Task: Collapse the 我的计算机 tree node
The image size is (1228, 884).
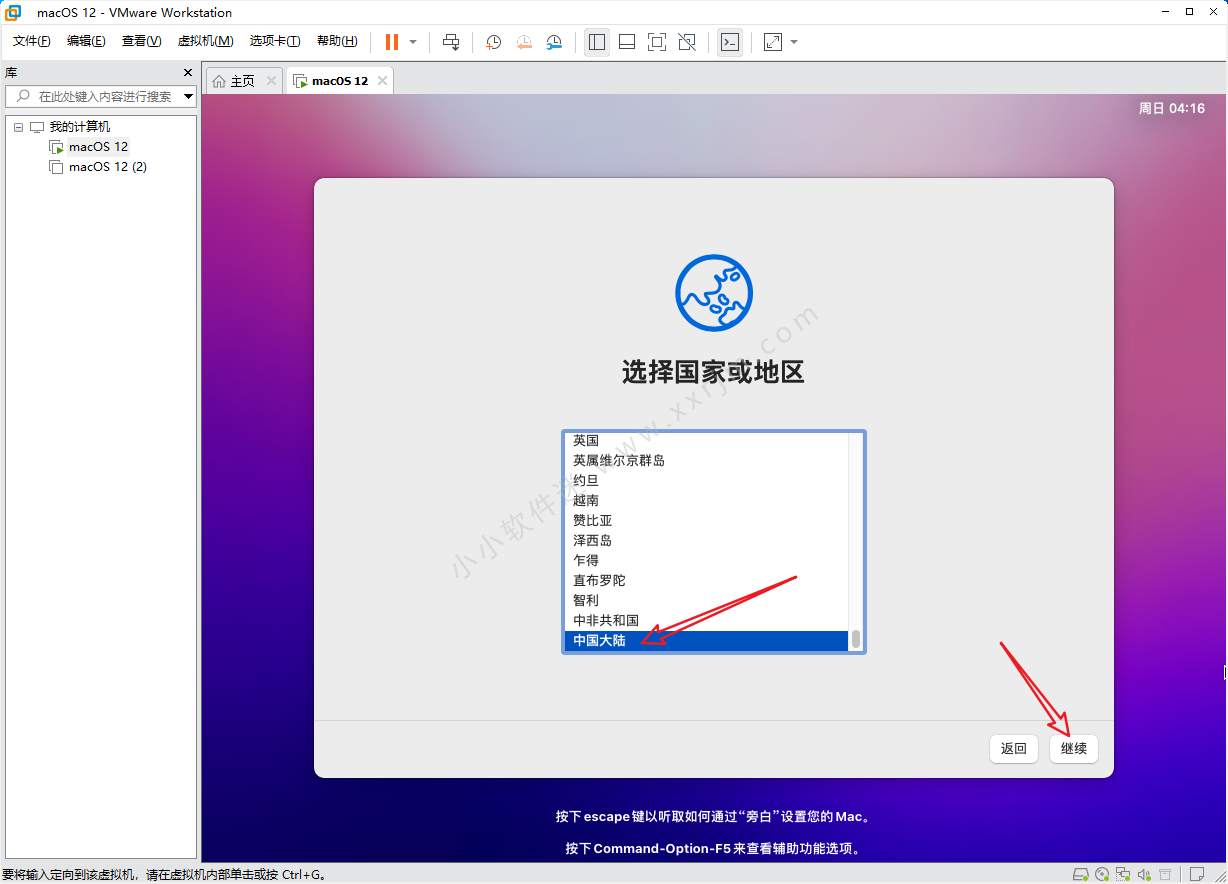Action: [18, 127]
